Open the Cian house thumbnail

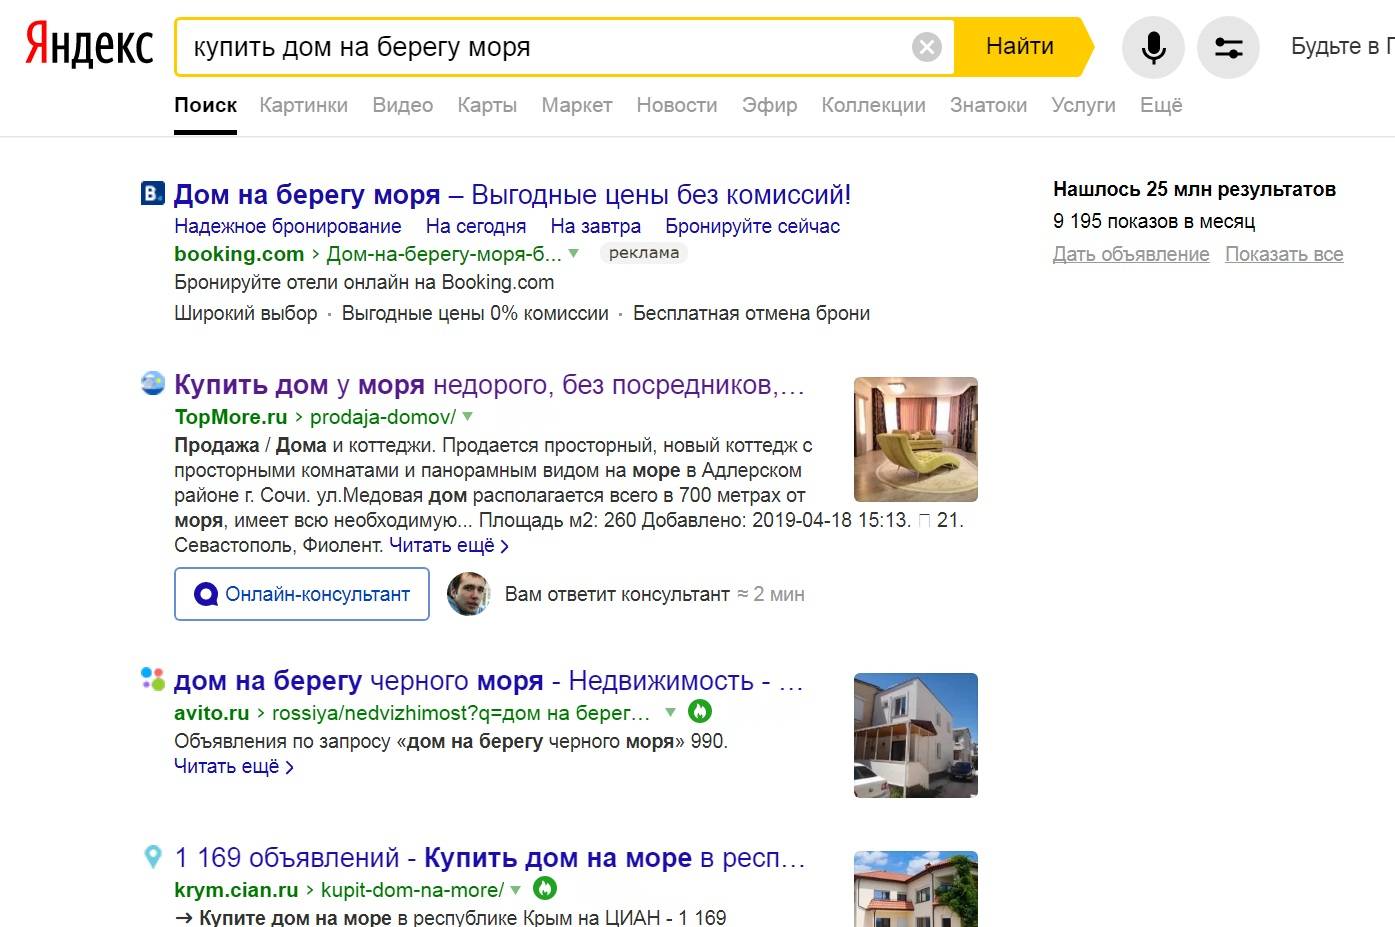click(916, 889)
